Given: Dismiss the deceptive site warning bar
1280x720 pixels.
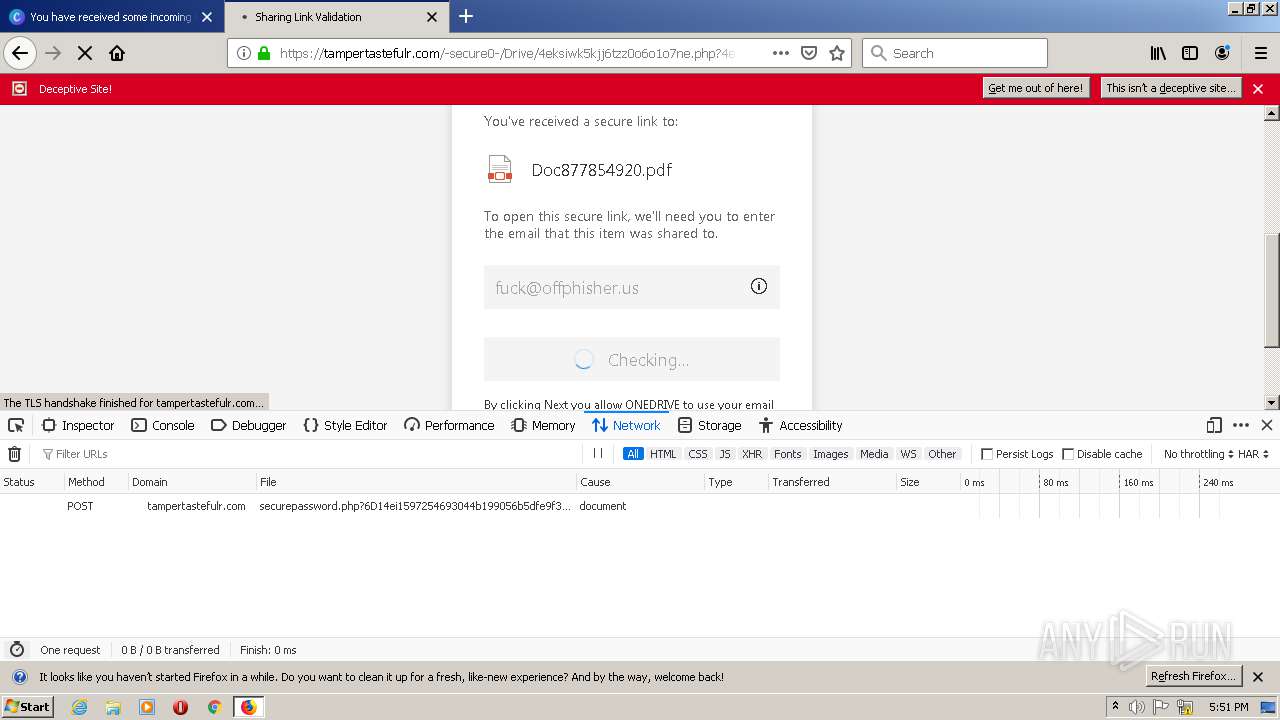Looking at the screenshot, I should pos(1258,89).
